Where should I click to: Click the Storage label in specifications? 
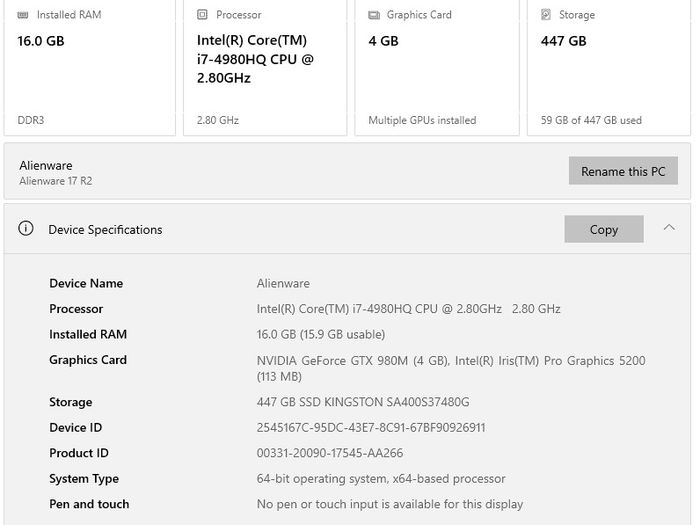coord(71,402)
